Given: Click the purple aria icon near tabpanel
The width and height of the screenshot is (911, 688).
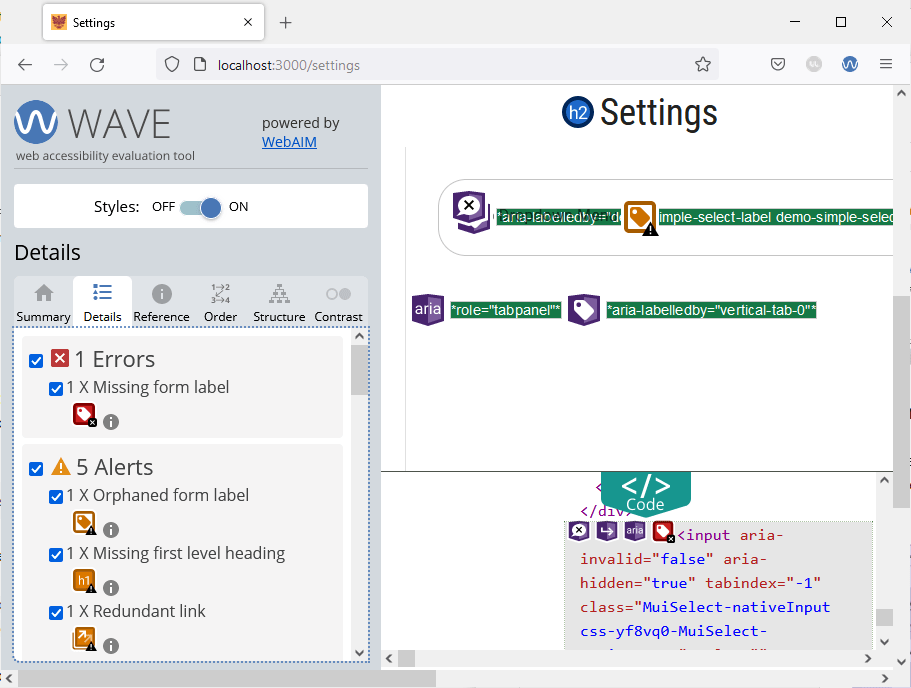Looking at the screenshot, I should tap(428, 310).
